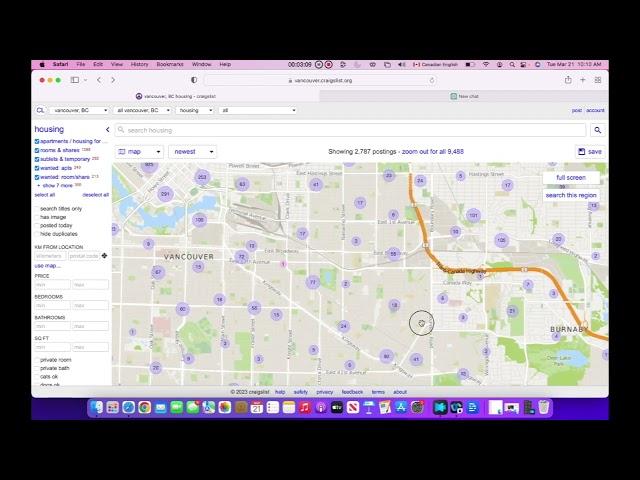This screenshot has width=640, height=480.
Task: Go forward with Safari forward arrow
Action: click(113, 80)
